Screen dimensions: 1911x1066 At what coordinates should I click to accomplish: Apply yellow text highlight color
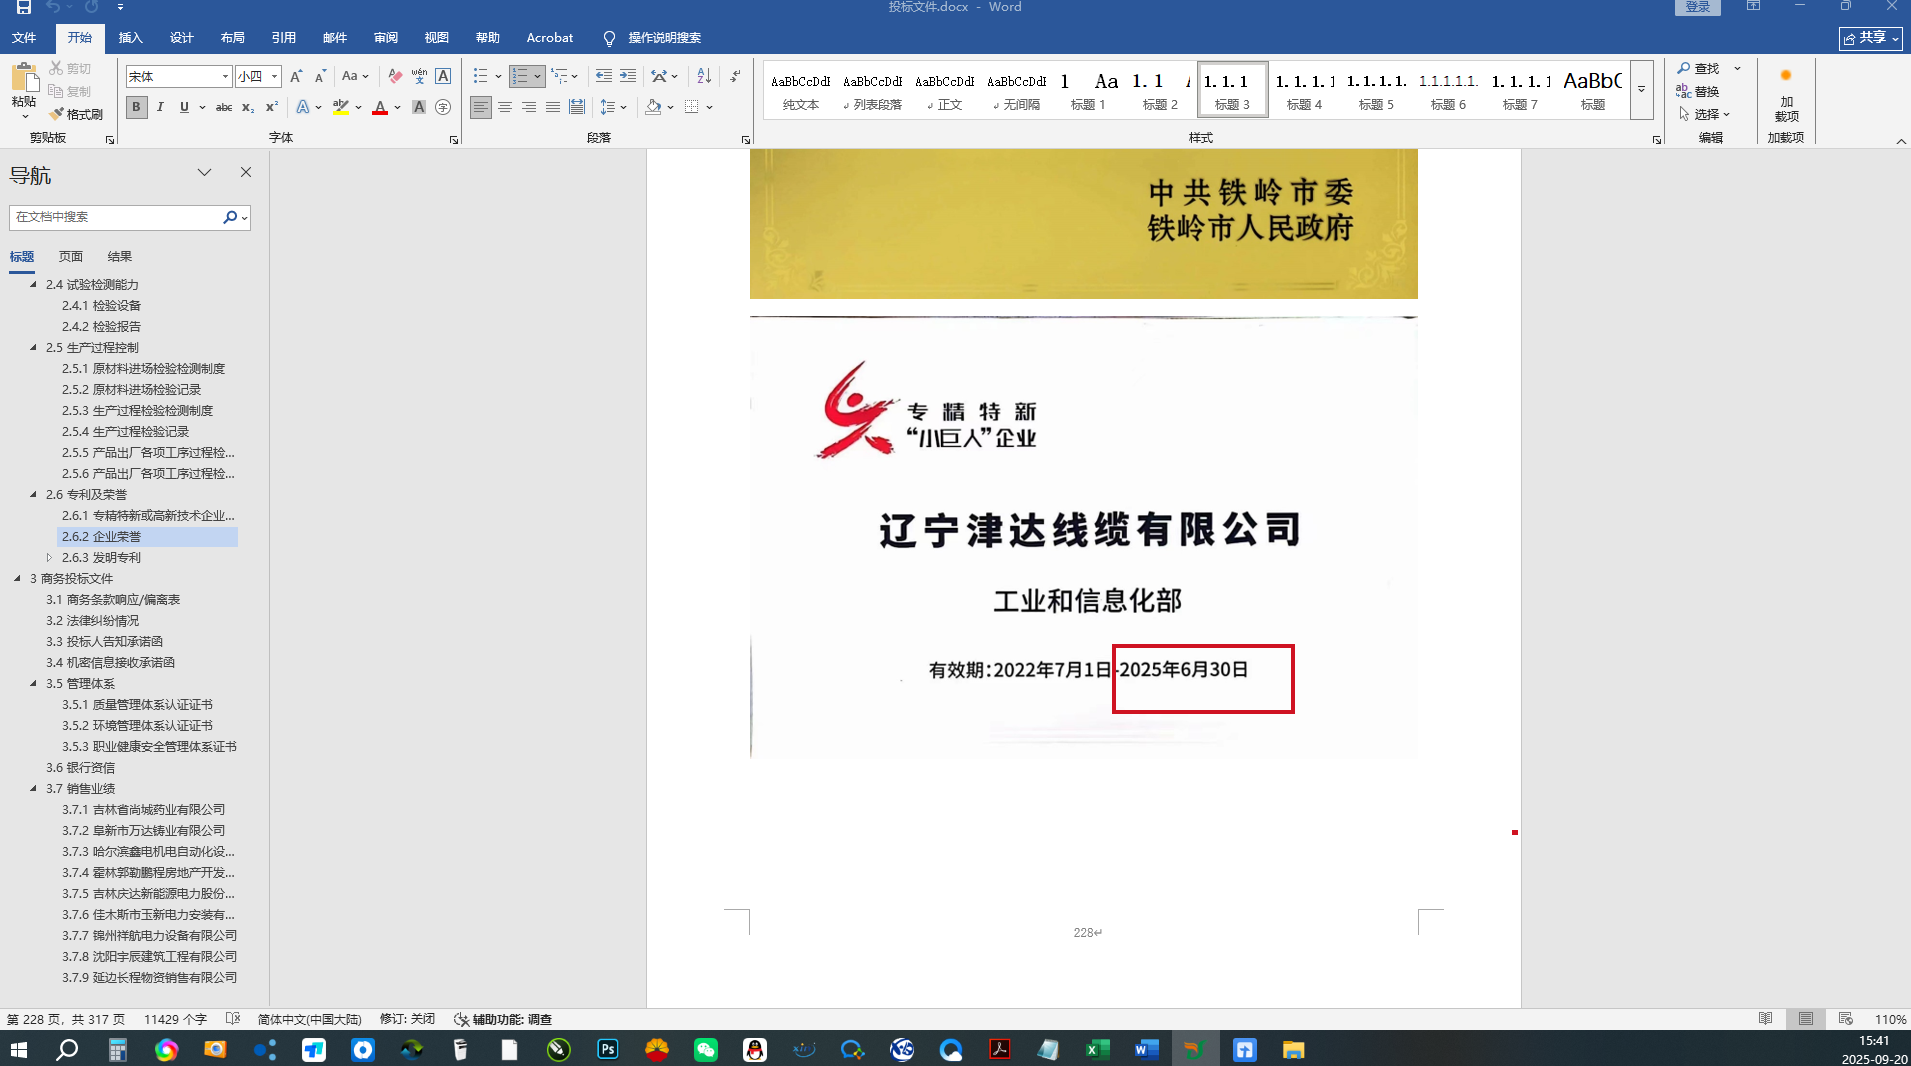pos(341,107)
